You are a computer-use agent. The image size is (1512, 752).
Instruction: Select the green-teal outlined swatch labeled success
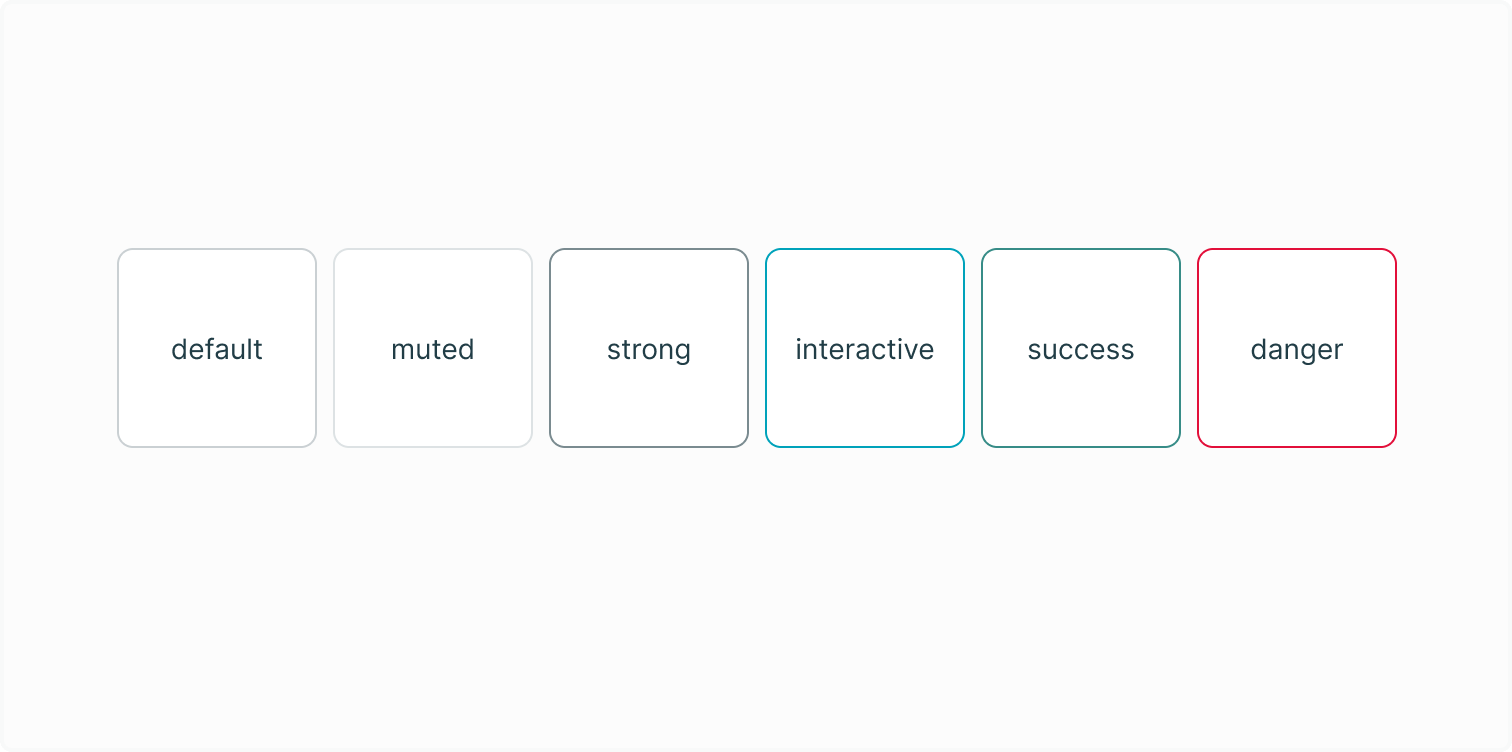click(x=1081, y=400)
